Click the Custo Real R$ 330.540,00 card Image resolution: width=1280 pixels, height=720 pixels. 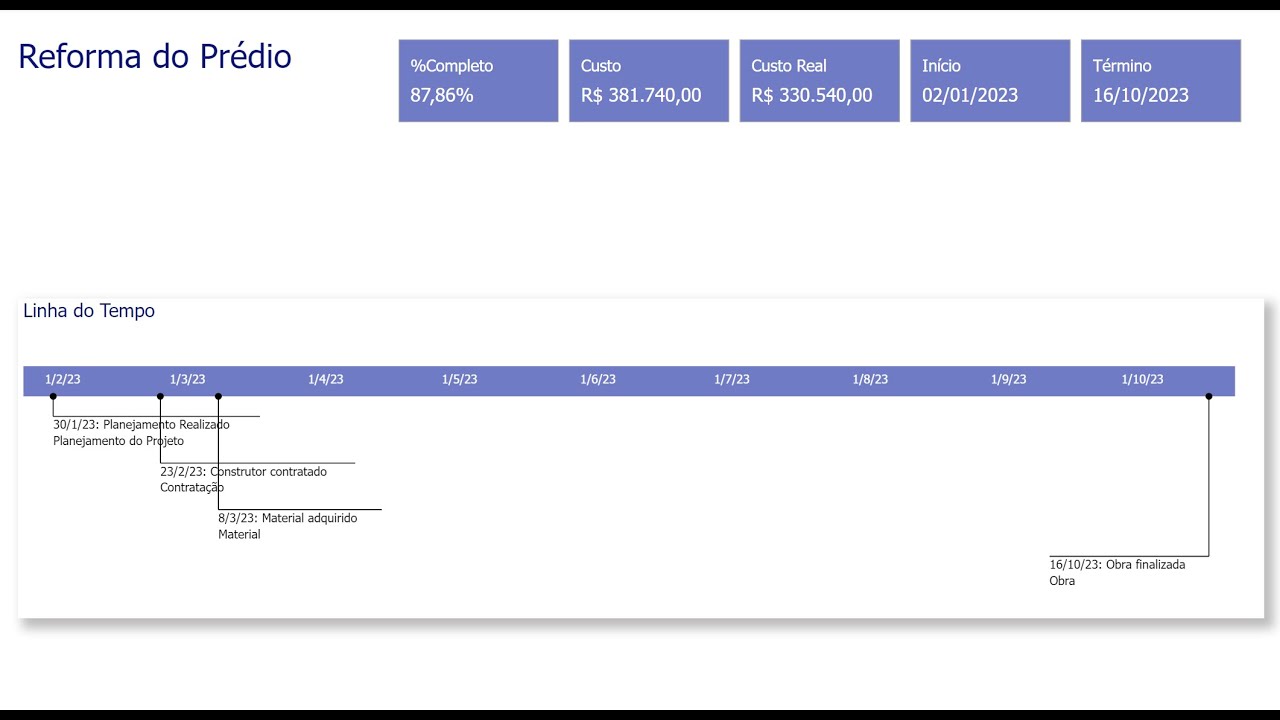(x=820, y=81)
